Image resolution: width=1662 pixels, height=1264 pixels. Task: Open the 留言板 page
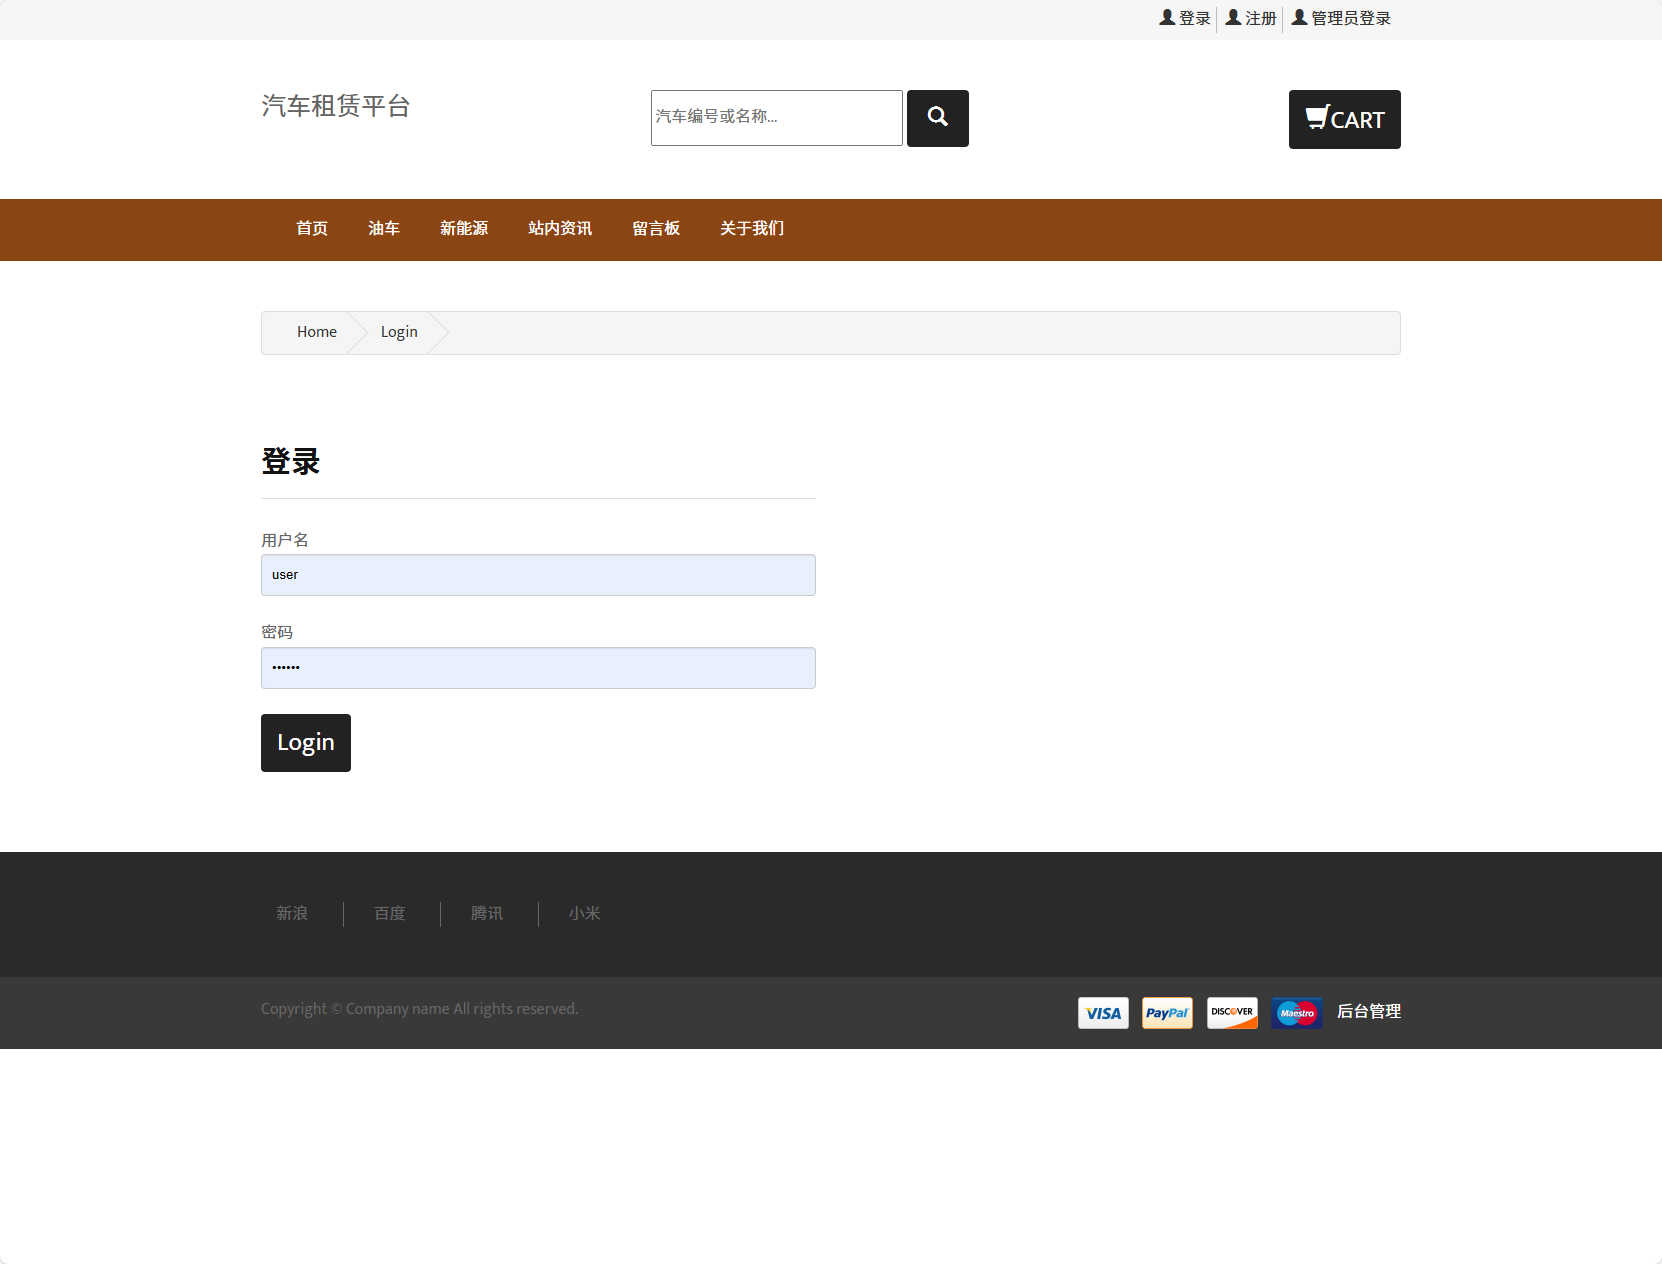click(x=656, y=229)
